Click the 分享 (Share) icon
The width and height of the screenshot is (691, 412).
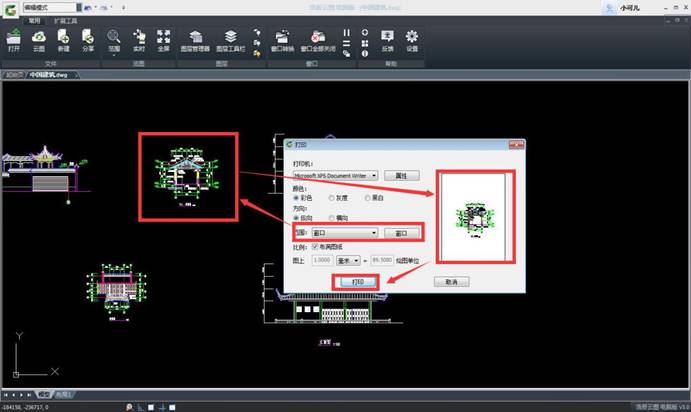click(x=89, y=39)
